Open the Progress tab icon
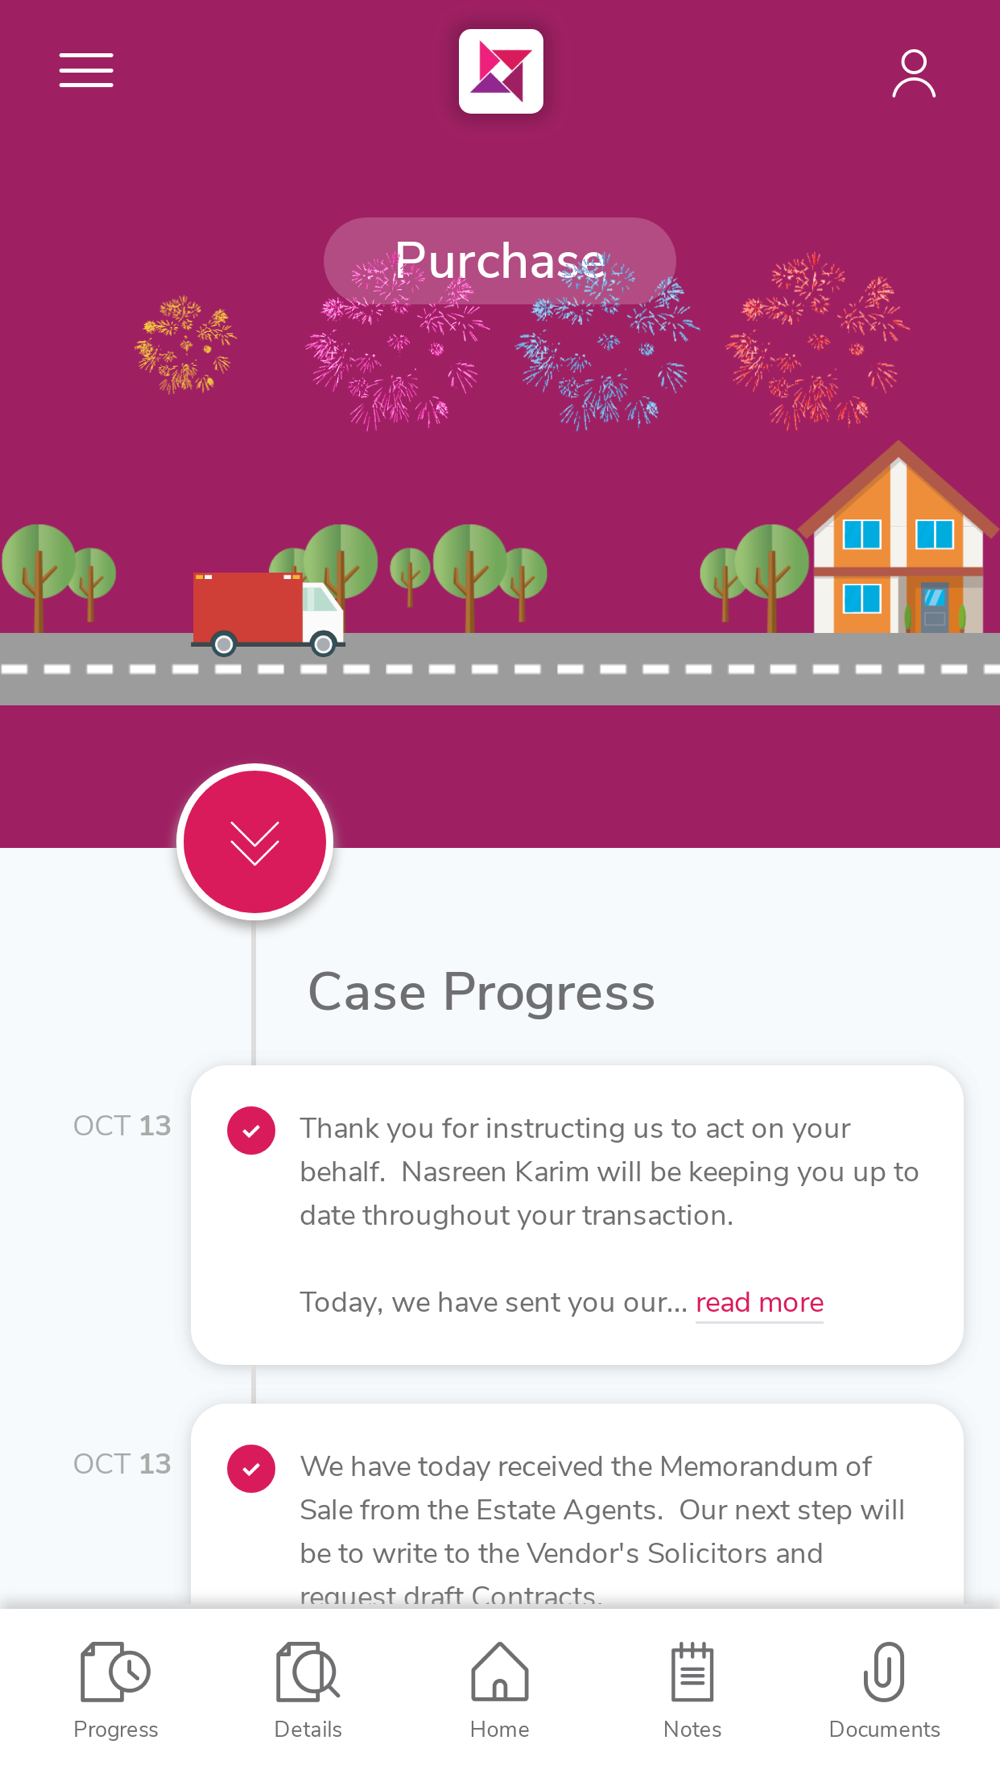This screenshot has width=1000, height=1778. pos(115,1672)
